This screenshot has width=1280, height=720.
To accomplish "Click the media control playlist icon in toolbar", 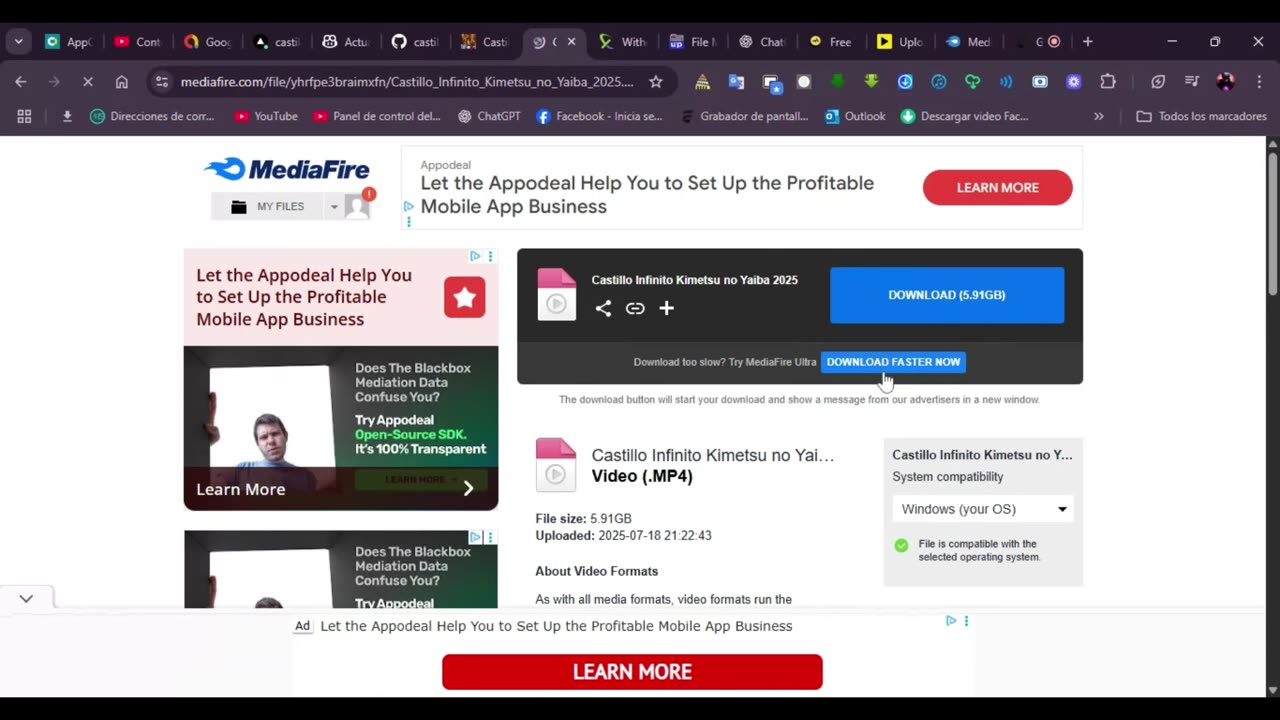I will [1192, 82].
